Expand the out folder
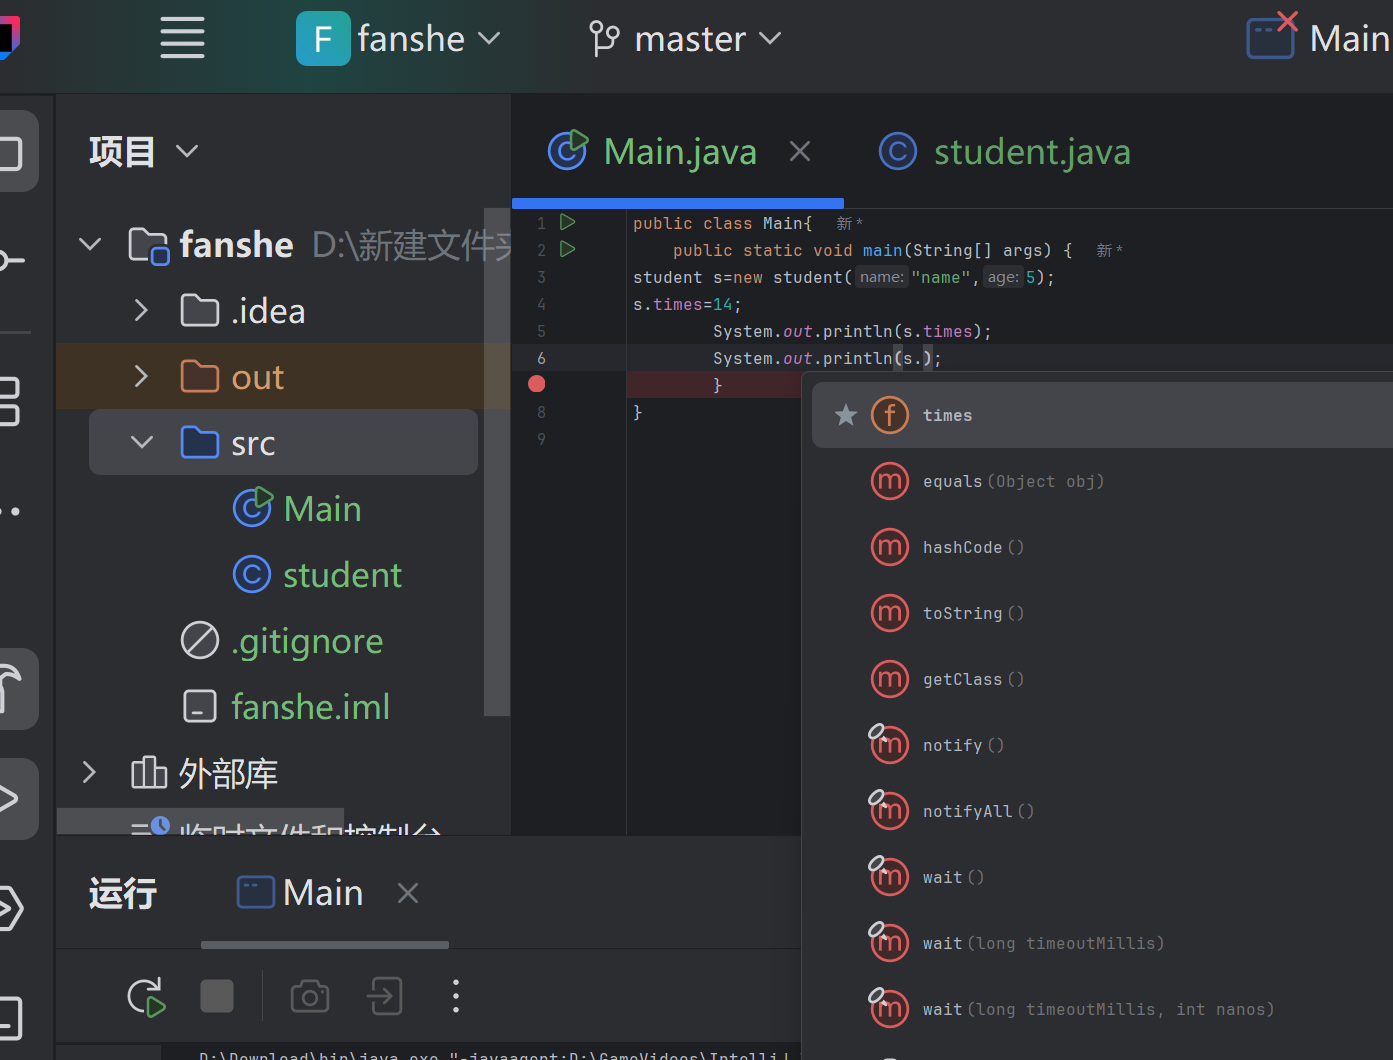The height and width of the screenshot is (1060, 1393). click(141, 376)
